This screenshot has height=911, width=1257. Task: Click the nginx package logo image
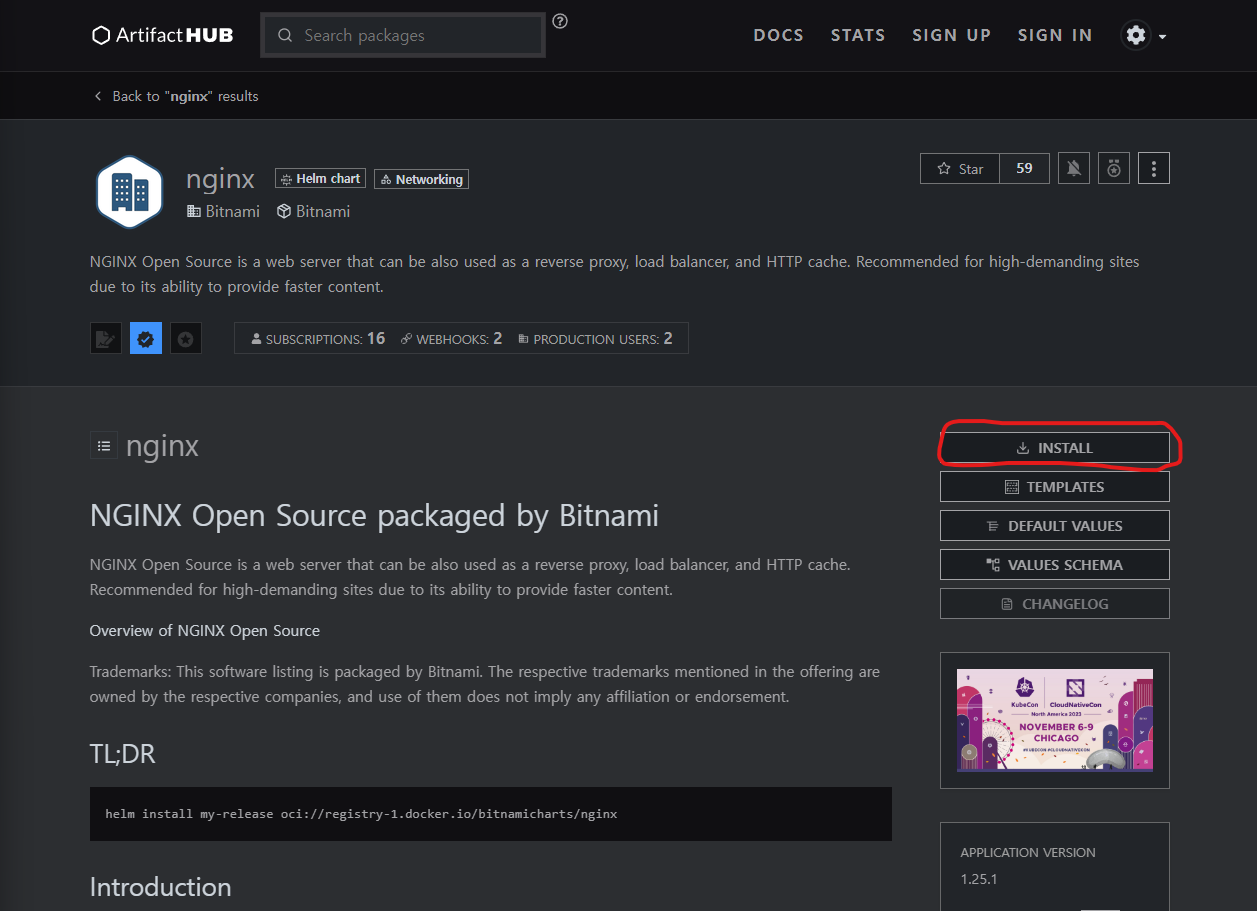click(129, 192)
